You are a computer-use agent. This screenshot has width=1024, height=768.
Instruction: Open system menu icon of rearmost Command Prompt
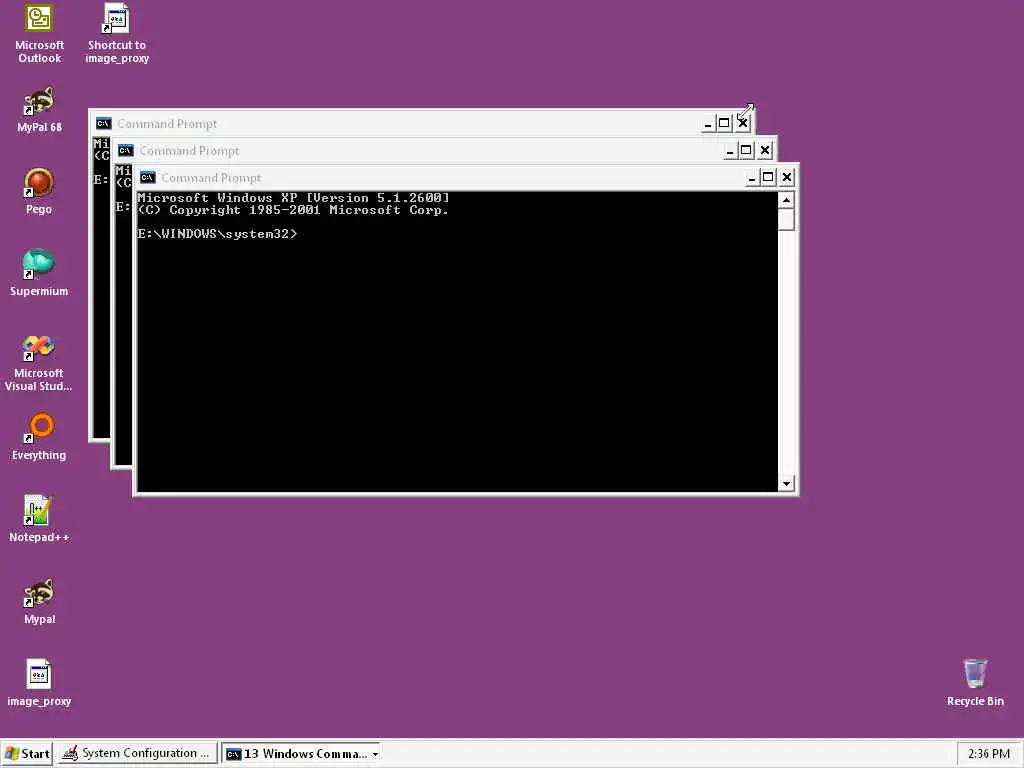pos(103,123)
